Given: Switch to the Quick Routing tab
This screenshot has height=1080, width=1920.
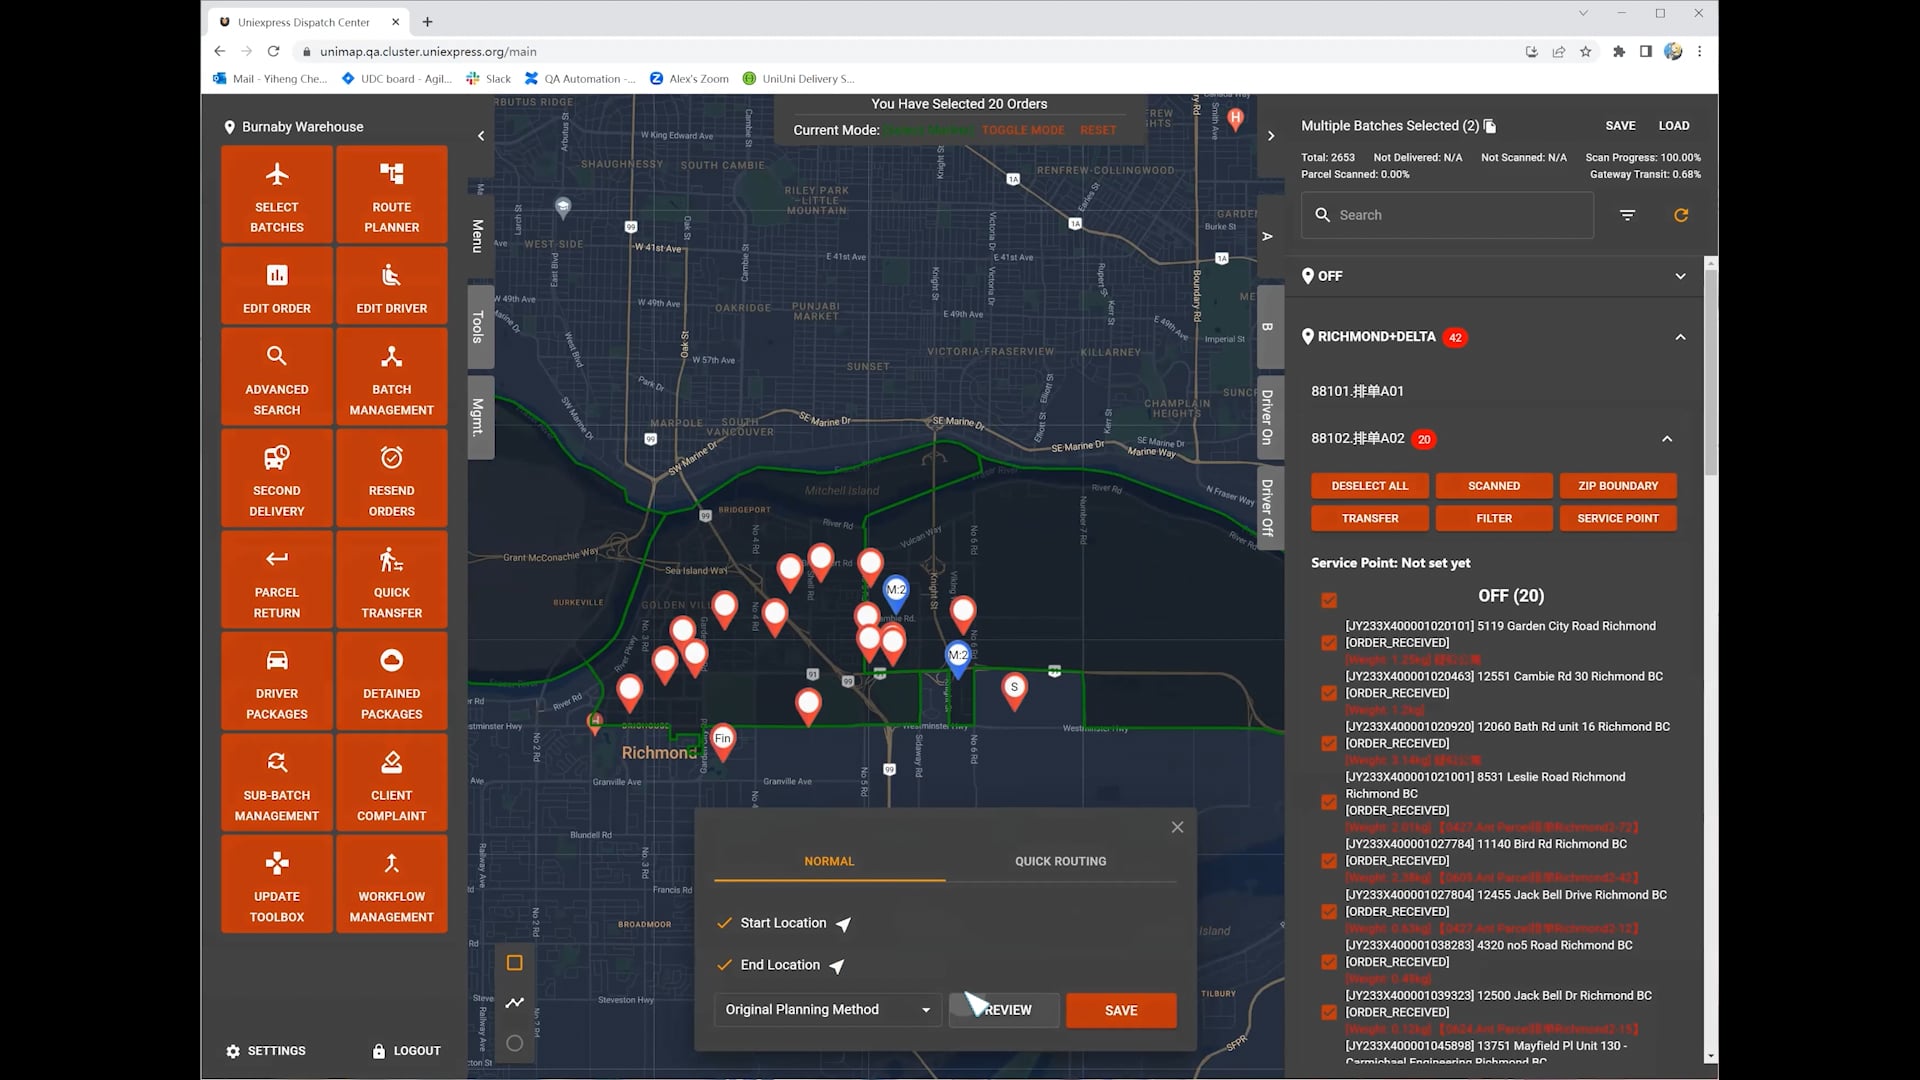Looking at the screenshot, I should 1060,861.
